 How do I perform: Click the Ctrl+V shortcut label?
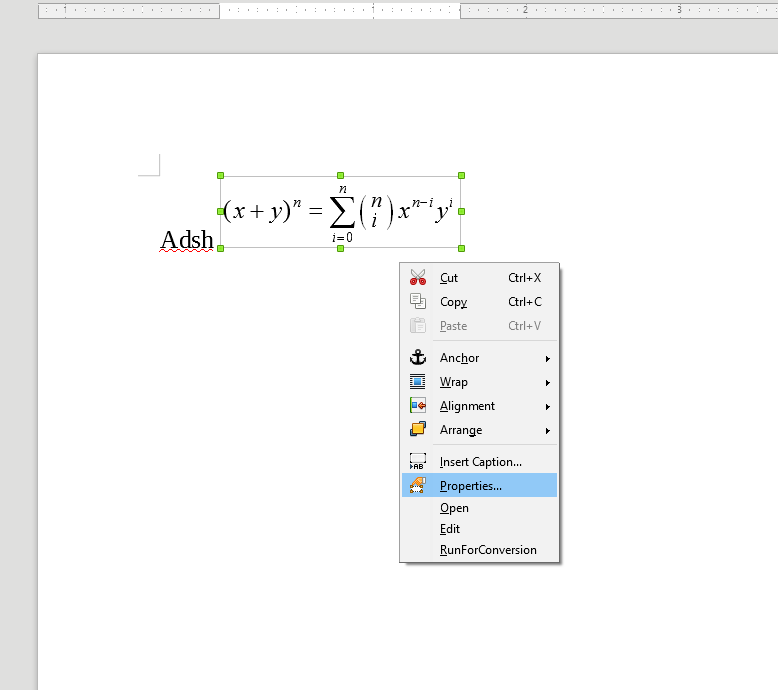524,326
